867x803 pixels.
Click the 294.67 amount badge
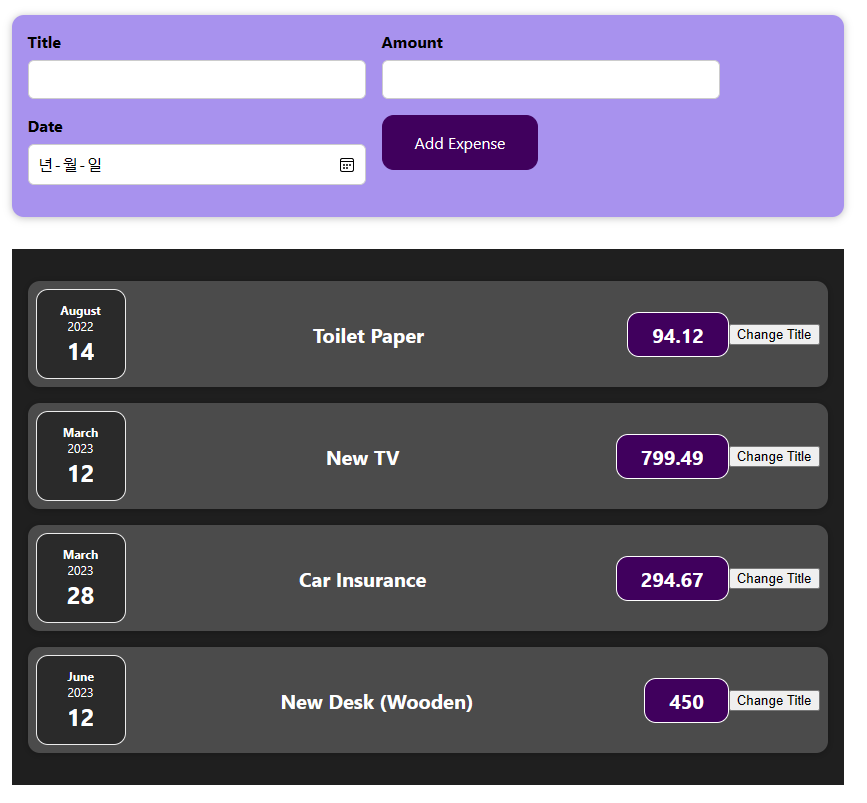(672, 578)
